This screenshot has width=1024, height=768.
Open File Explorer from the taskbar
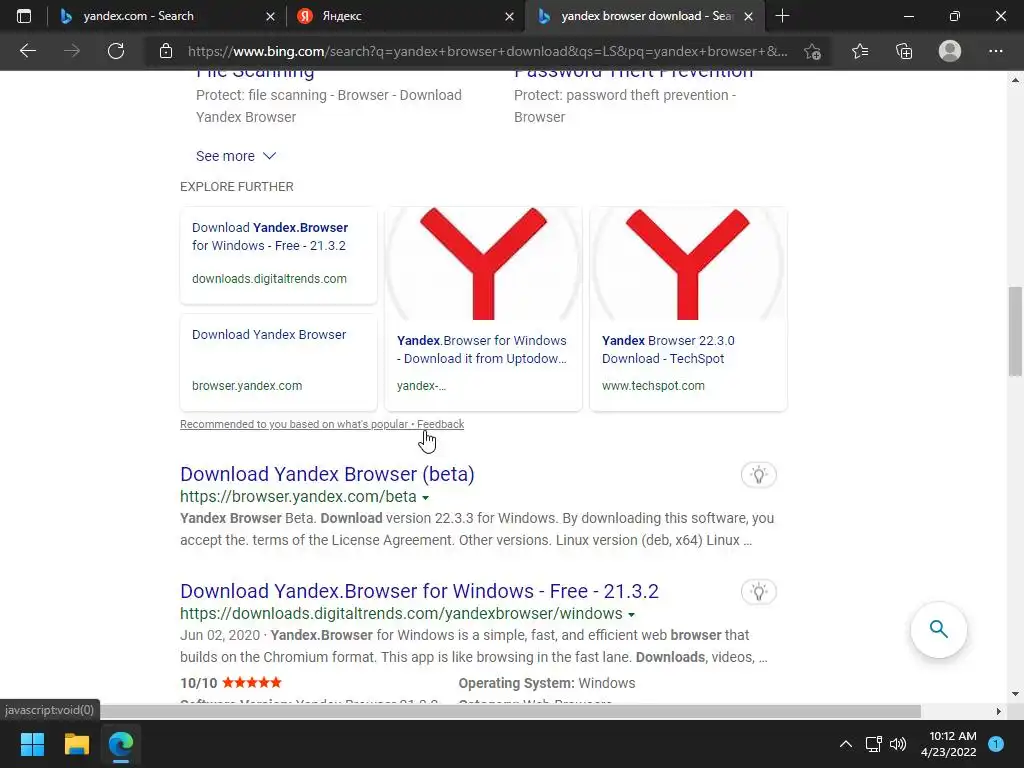point(76,744)
